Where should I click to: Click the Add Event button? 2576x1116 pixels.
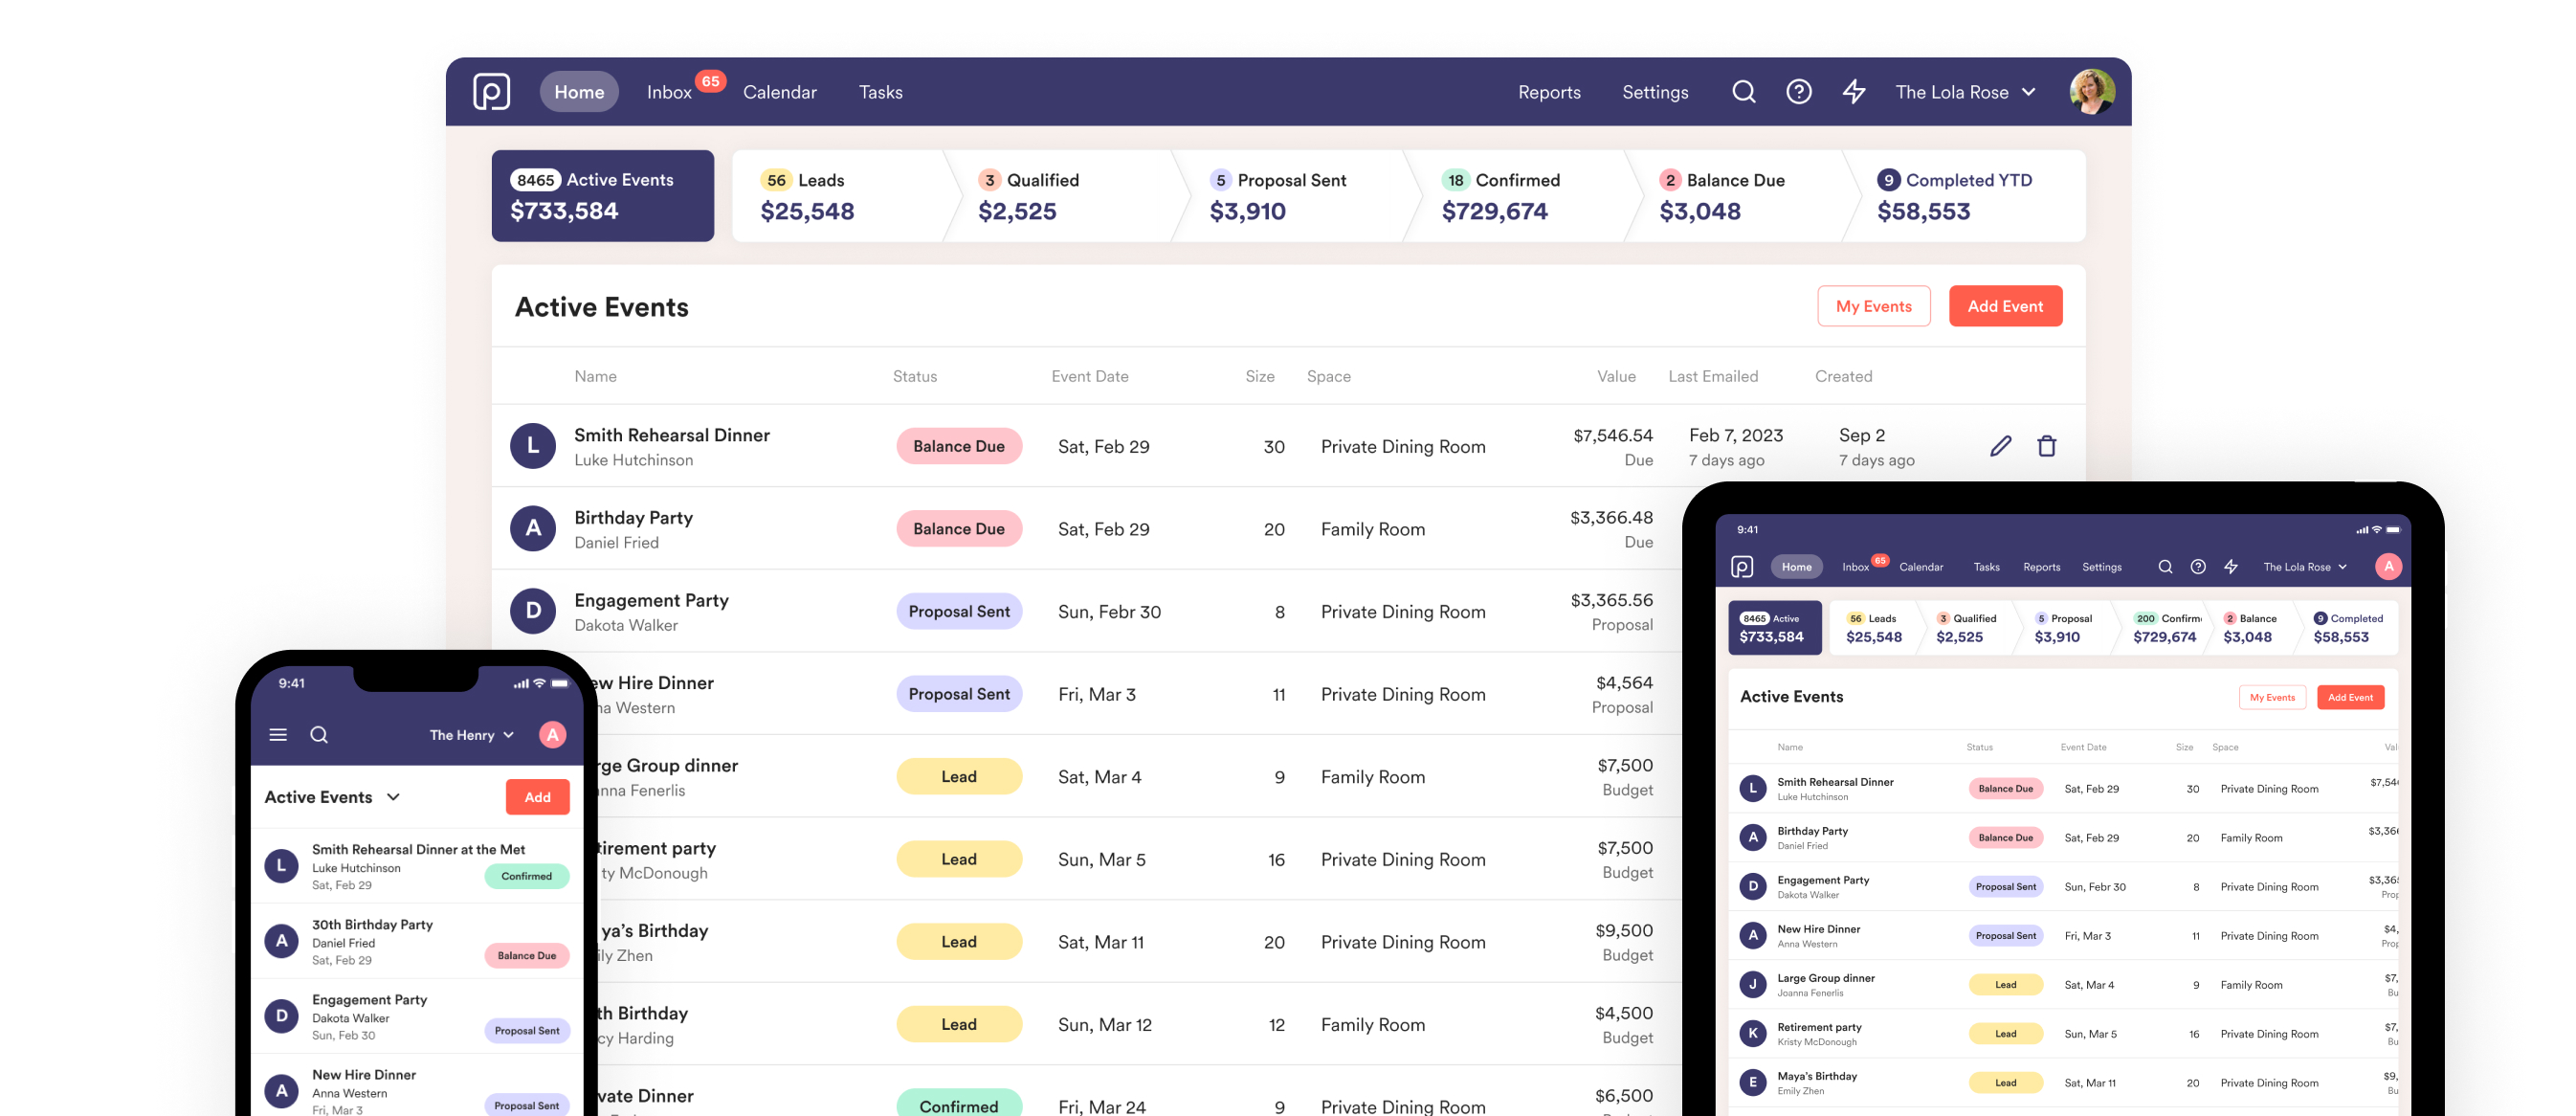[2004, 306]
